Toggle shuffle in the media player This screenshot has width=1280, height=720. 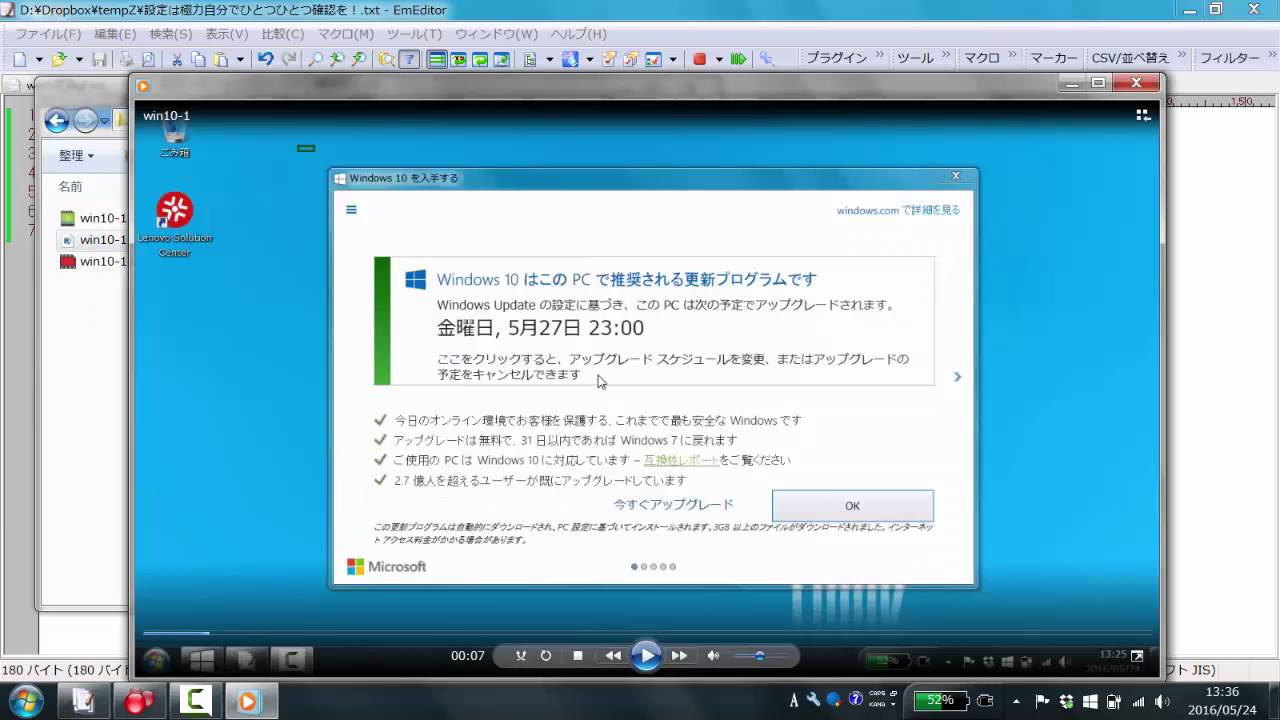520,656
